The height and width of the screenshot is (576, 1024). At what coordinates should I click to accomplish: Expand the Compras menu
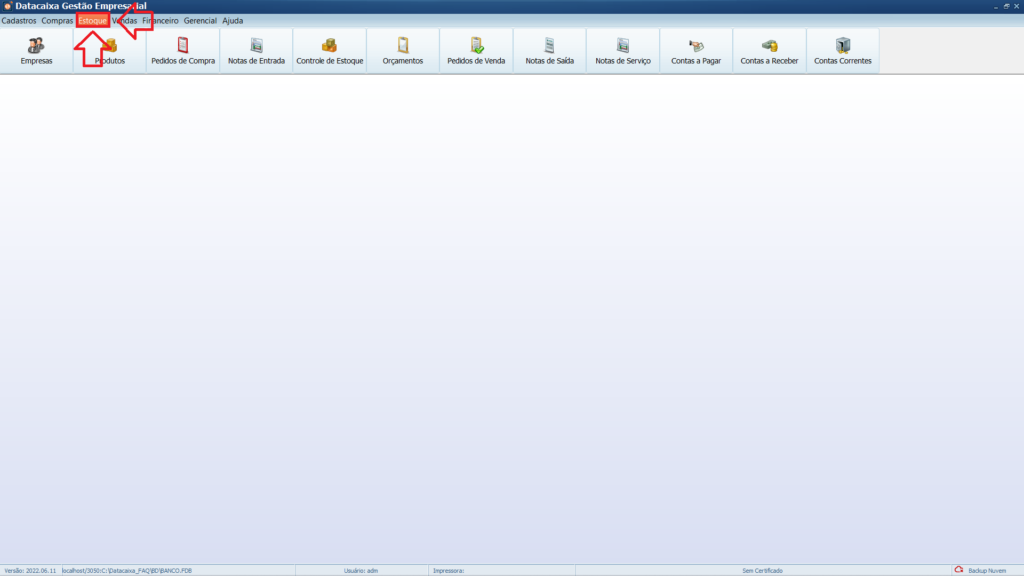coord(57,20)
